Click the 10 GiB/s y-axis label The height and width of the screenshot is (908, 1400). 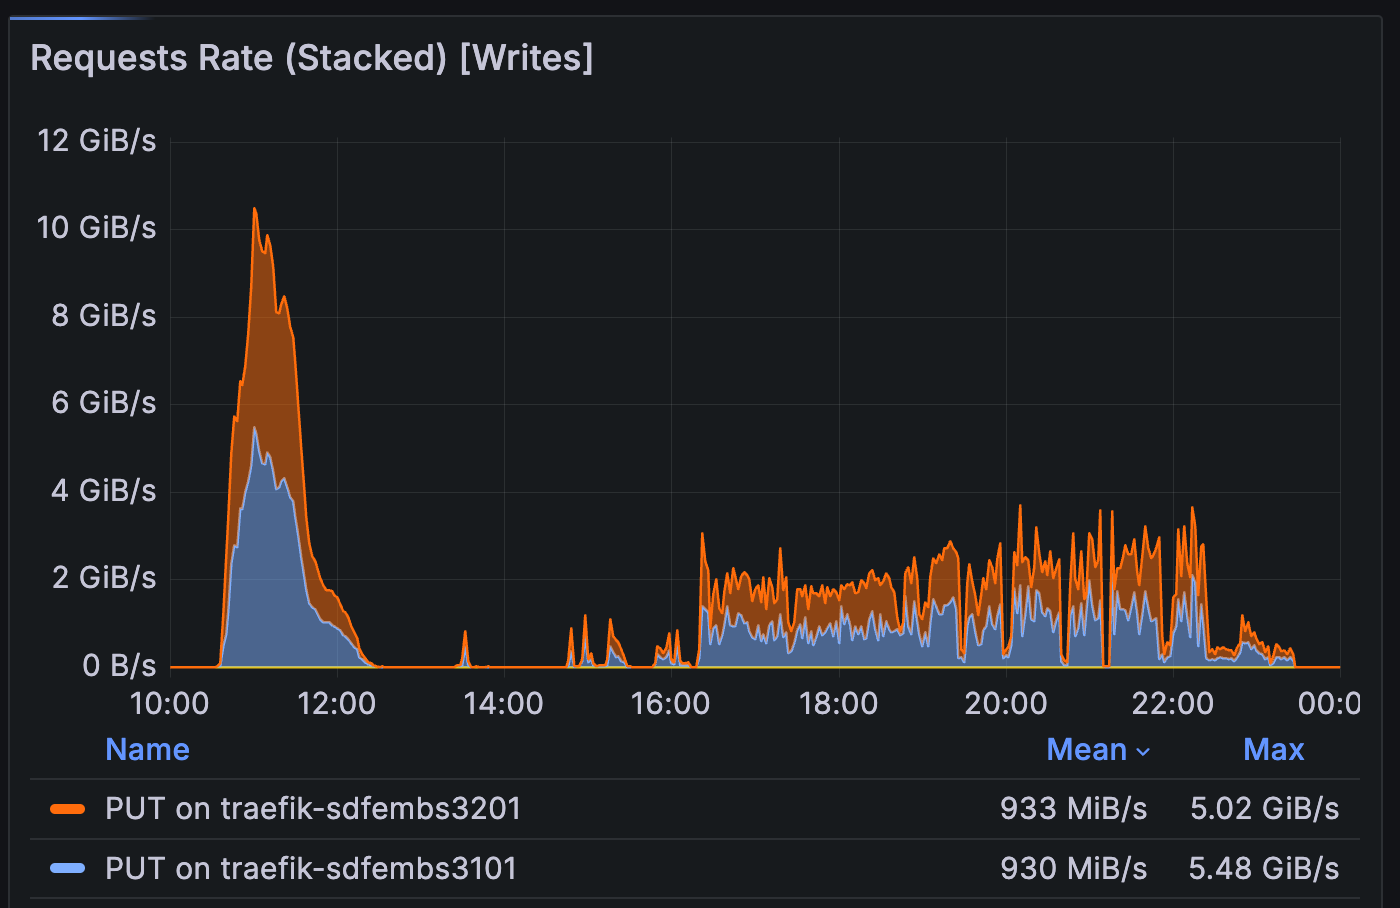pyautogui.click(x=97, y=228)
